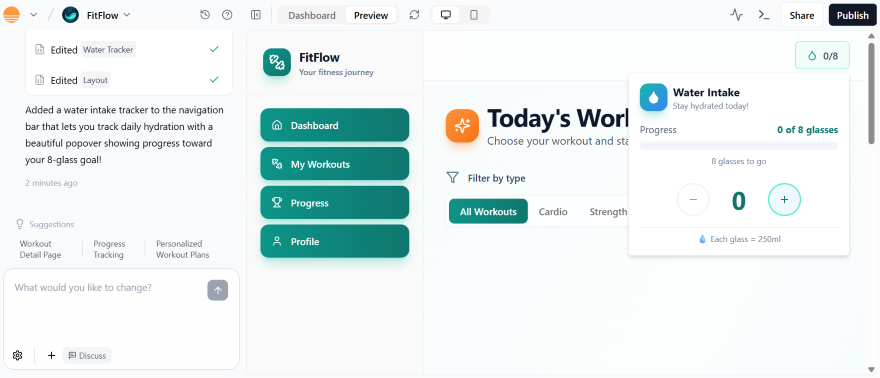
Task: Decrease glasses with the minus button
Action: point(693,200)
